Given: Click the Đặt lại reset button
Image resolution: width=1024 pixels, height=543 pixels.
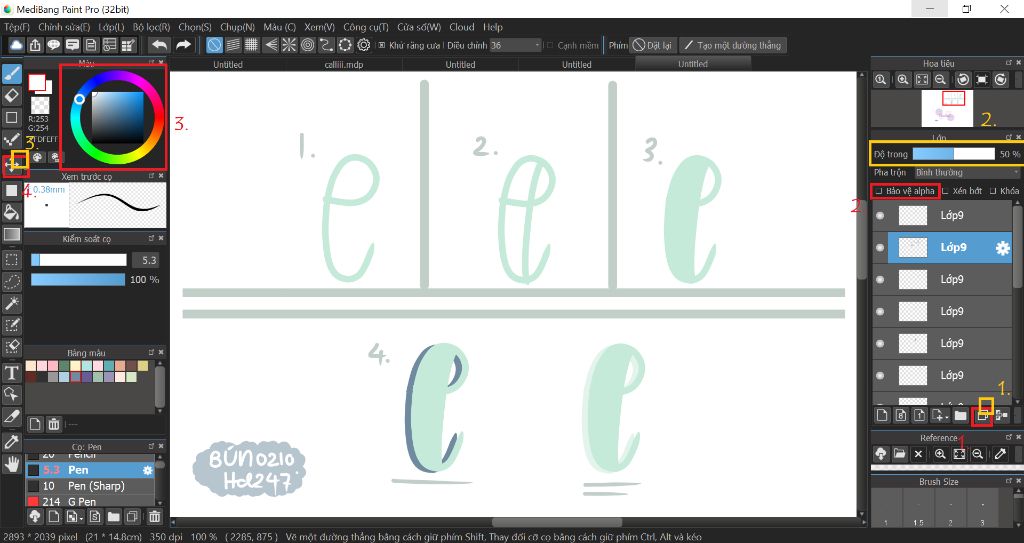Looking at the screenshot, I should [x=652, y=45].
